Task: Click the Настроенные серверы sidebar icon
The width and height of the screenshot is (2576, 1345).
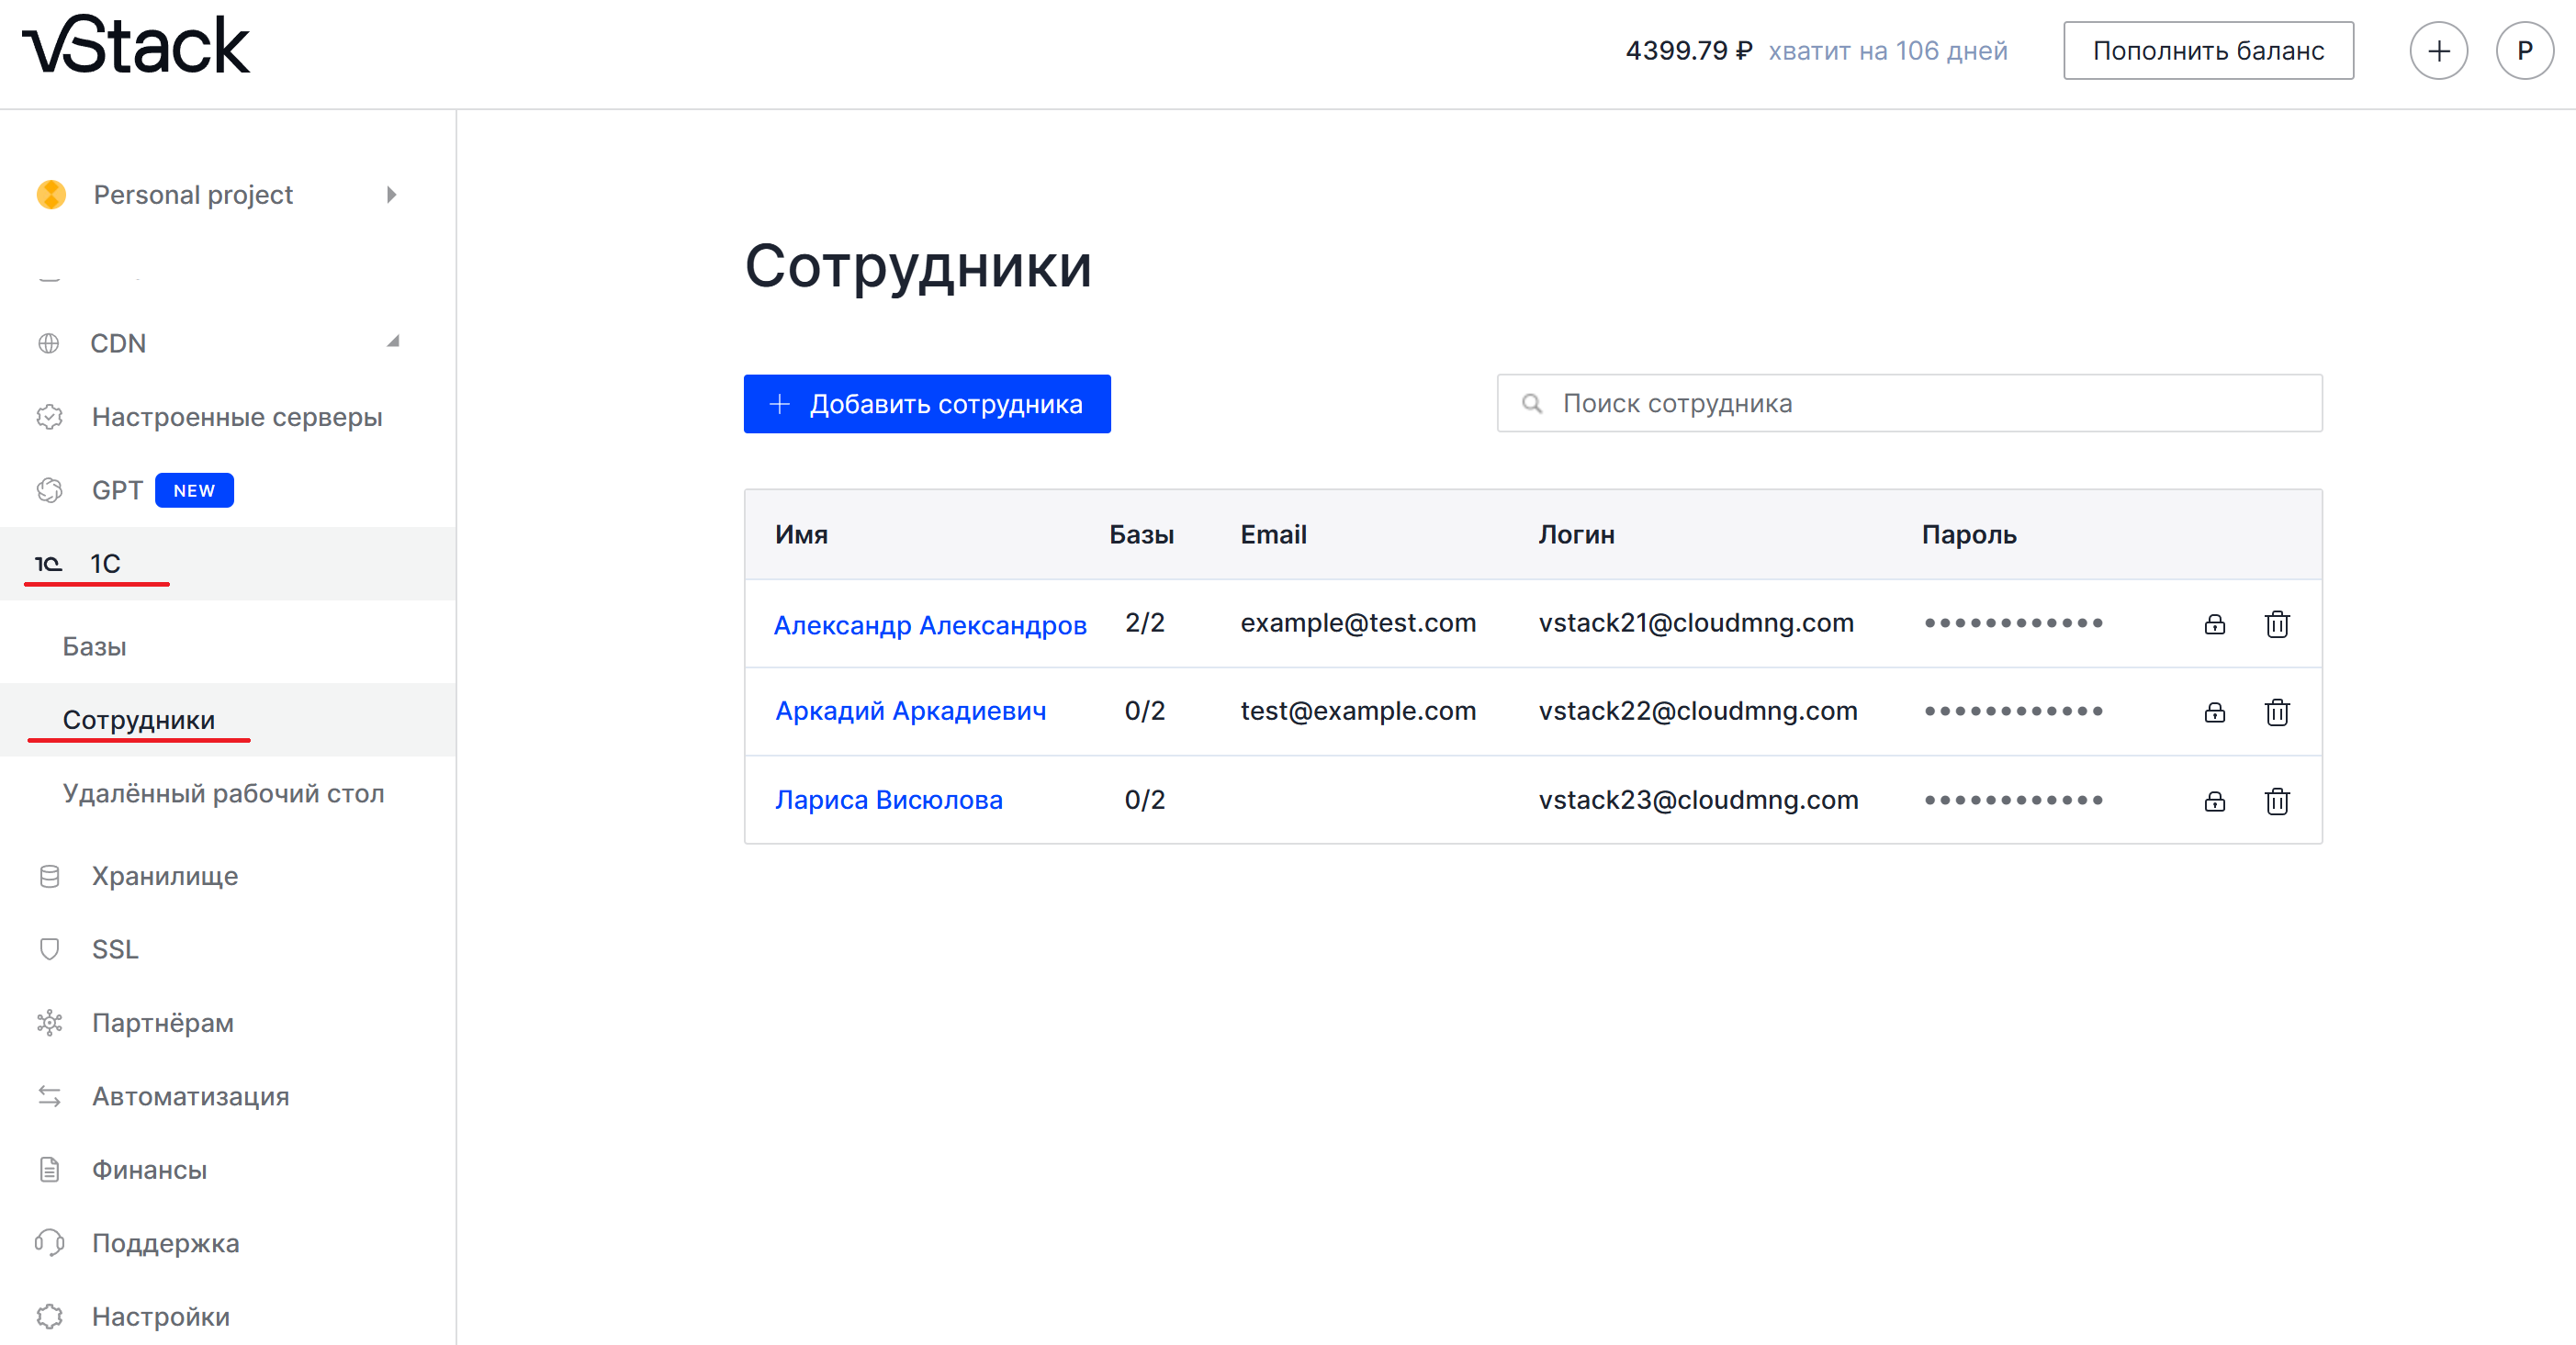Action: coord(49,417)
